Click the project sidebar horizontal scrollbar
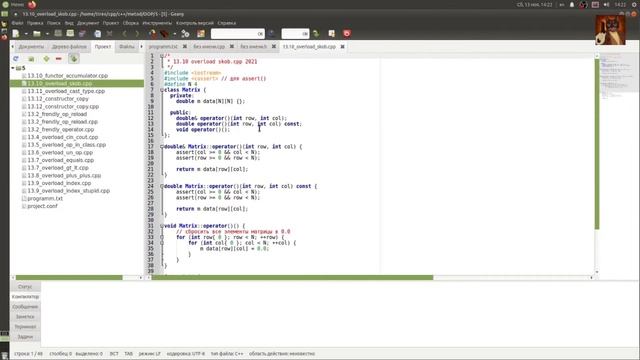The height and width of the screenshot is (360, 640). point(69,278)
